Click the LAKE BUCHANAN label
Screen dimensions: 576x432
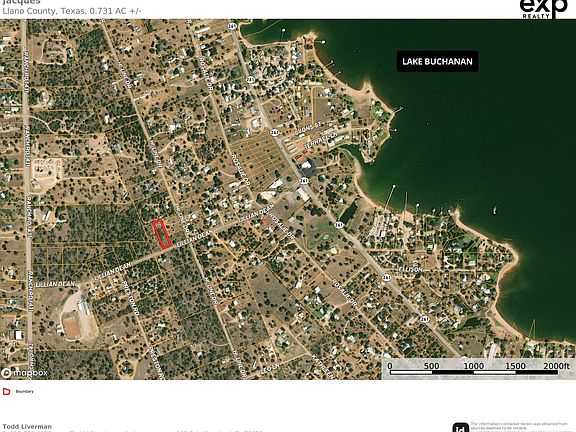437,61
